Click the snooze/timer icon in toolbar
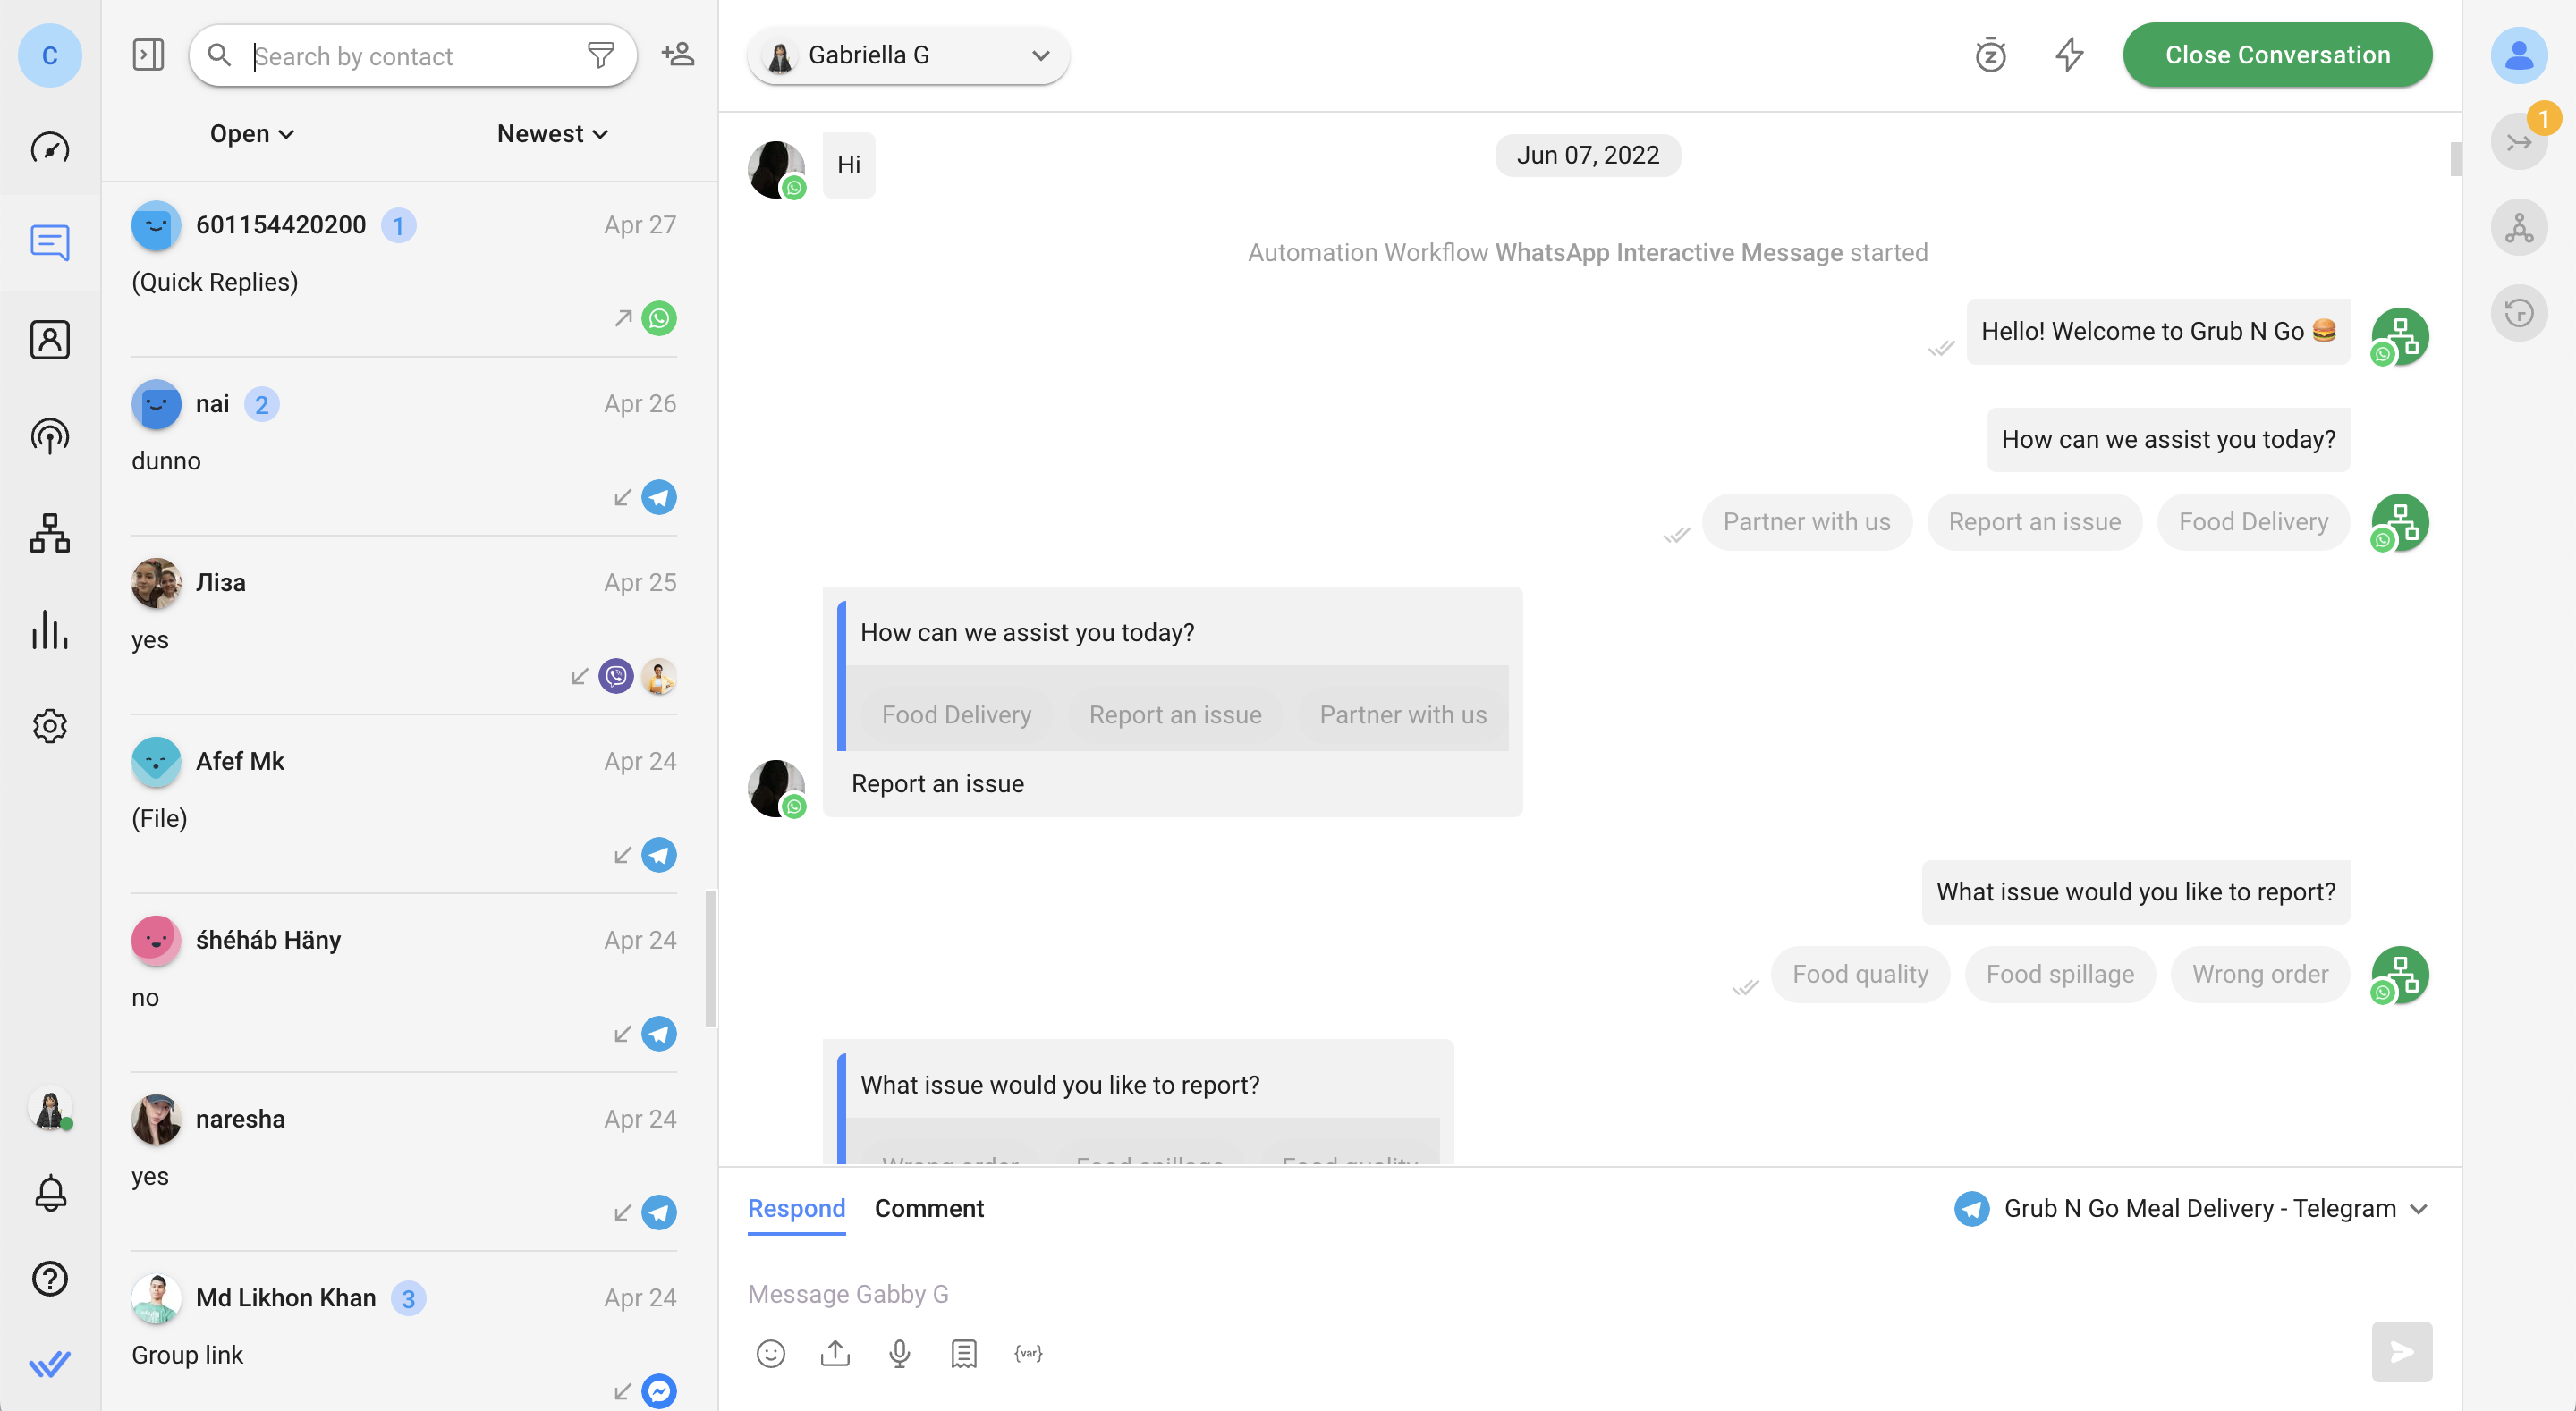This screenshot has height=1411, width=2576. [1990, 54]
